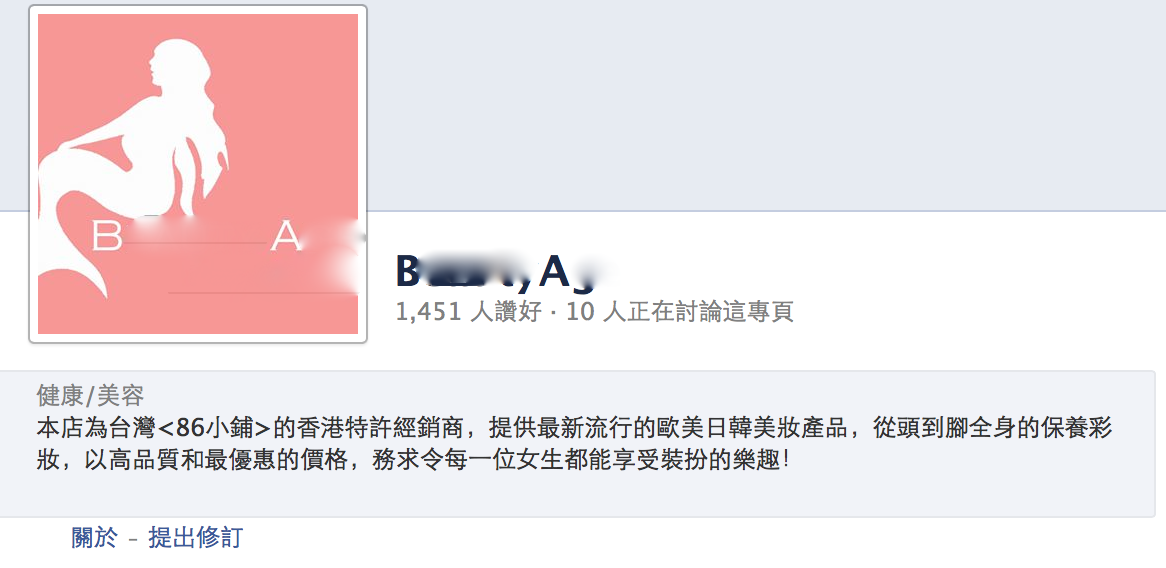Click 10 人正在討論這專頁 text
Viewport: 1166px width, 568px height.
[680, 312]
